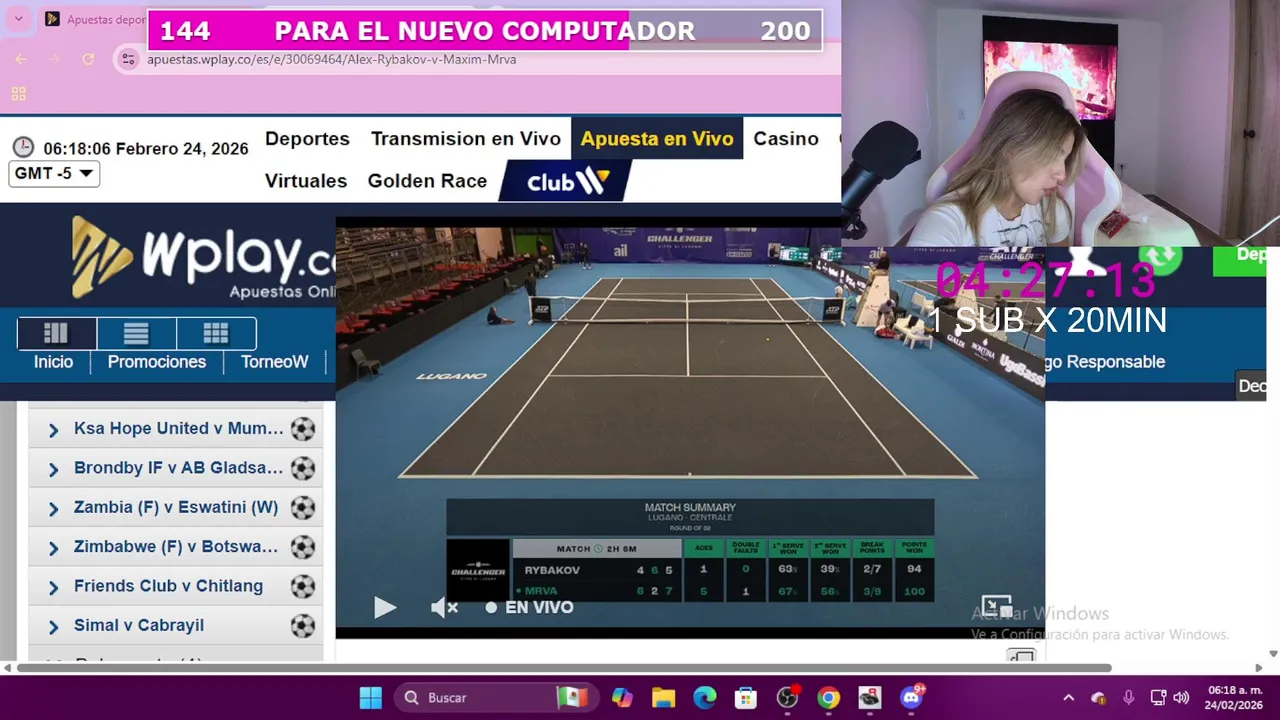Screen dimensions: 1280x720
Task: Go to Inicio in the blue nav
Action: coord(53,362)
